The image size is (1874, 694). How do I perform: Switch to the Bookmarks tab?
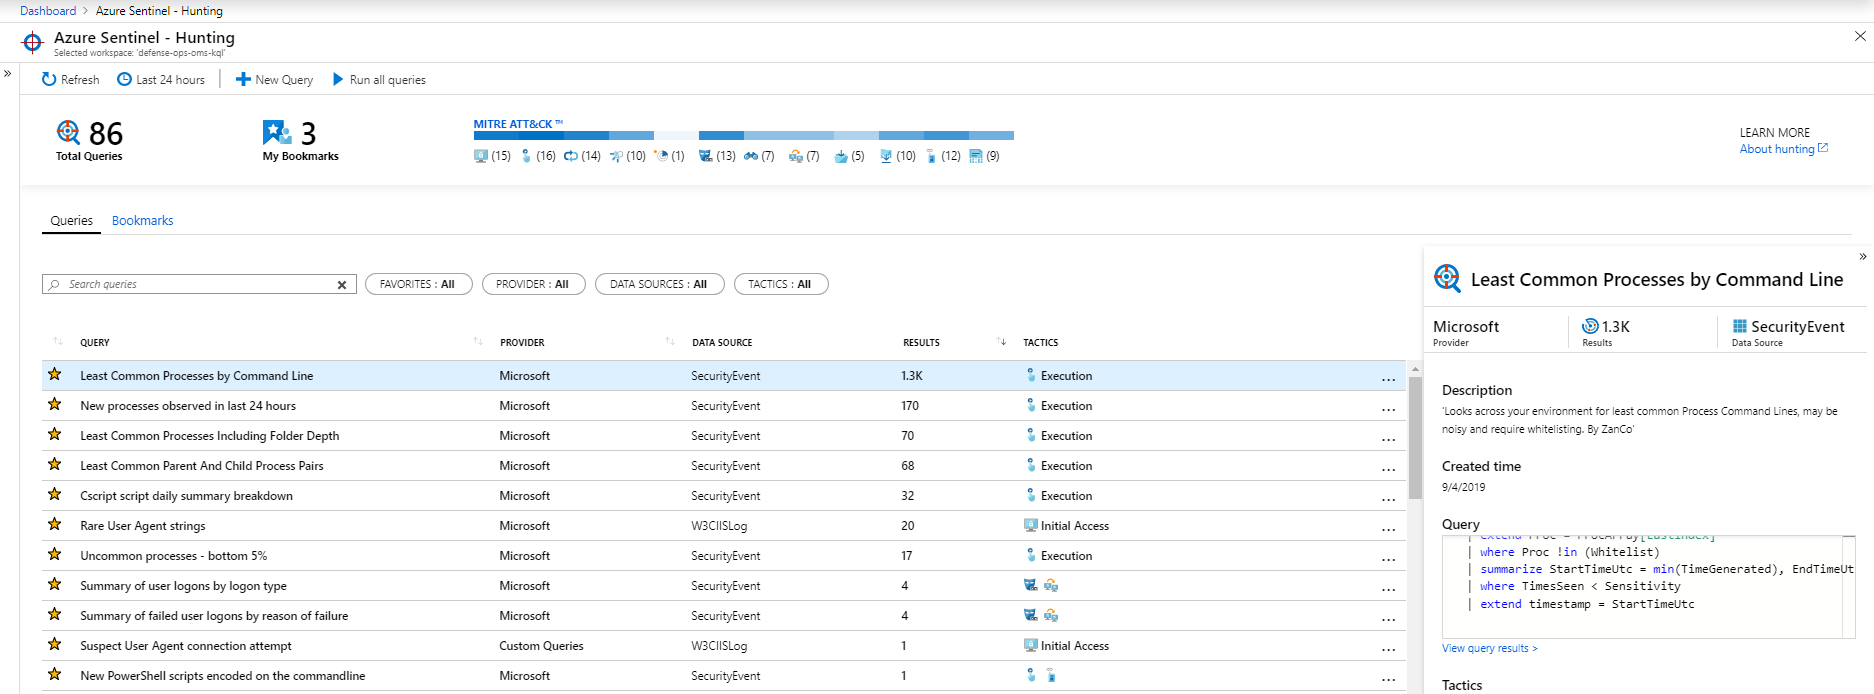pyautogui.click(x=142, y=221)
